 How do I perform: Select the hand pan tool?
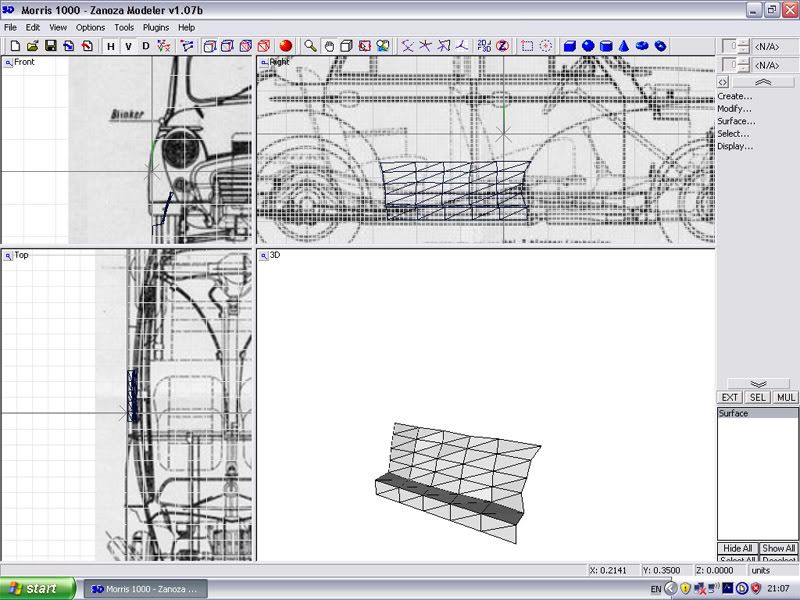329,46
